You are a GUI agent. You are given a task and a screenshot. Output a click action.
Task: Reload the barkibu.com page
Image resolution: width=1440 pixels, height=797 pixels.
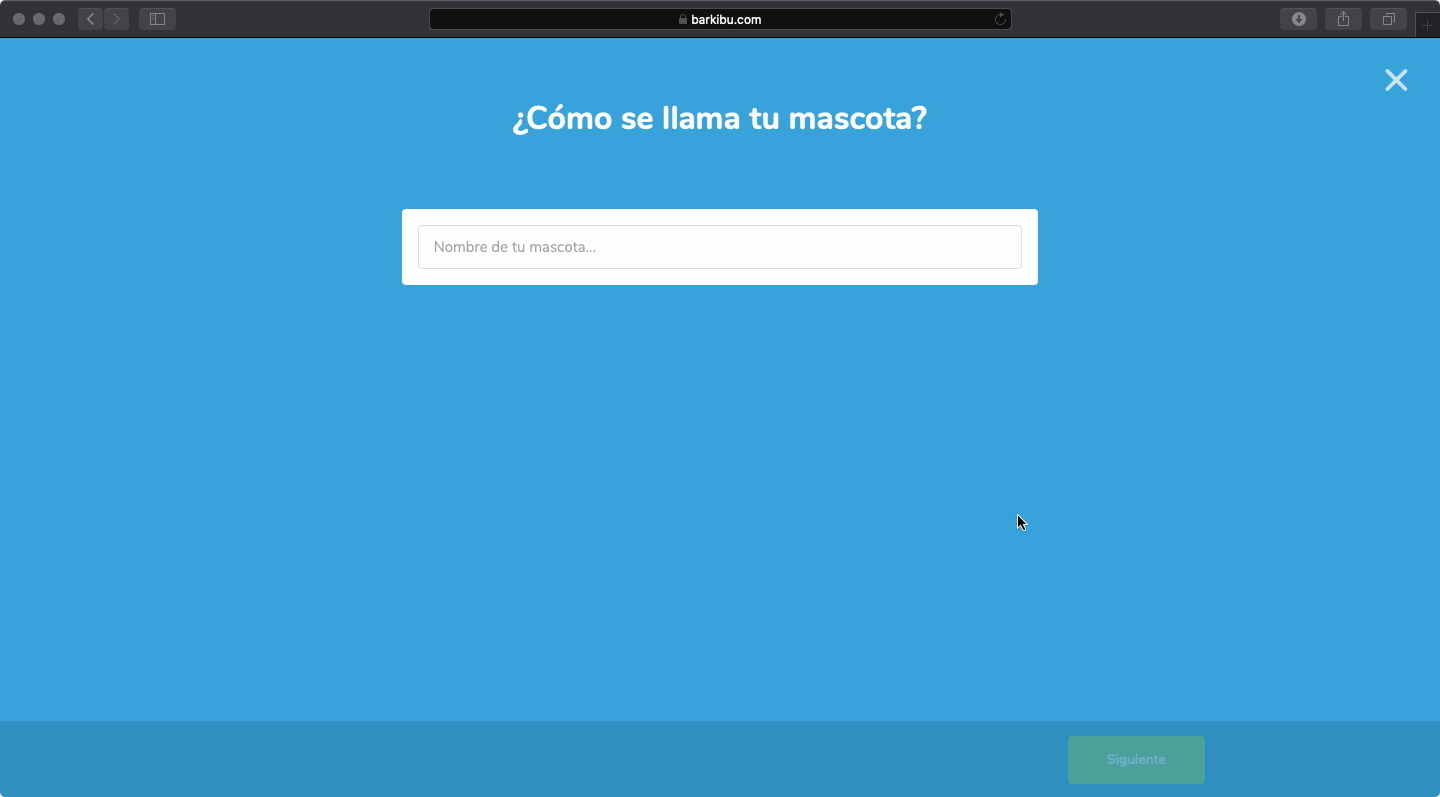tap(999, 19)
